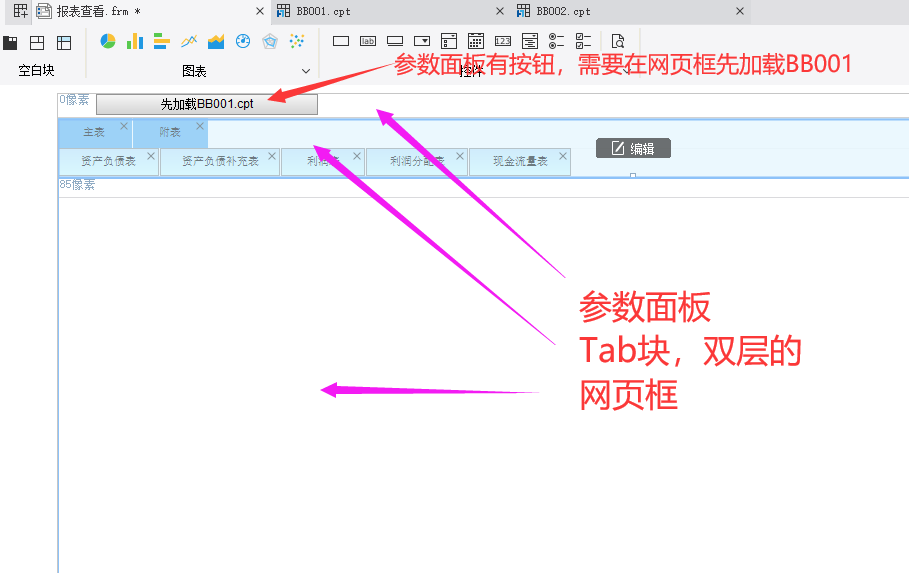Insert a line chart
This screenshot has width=909, height=573.
click(189, 41)
